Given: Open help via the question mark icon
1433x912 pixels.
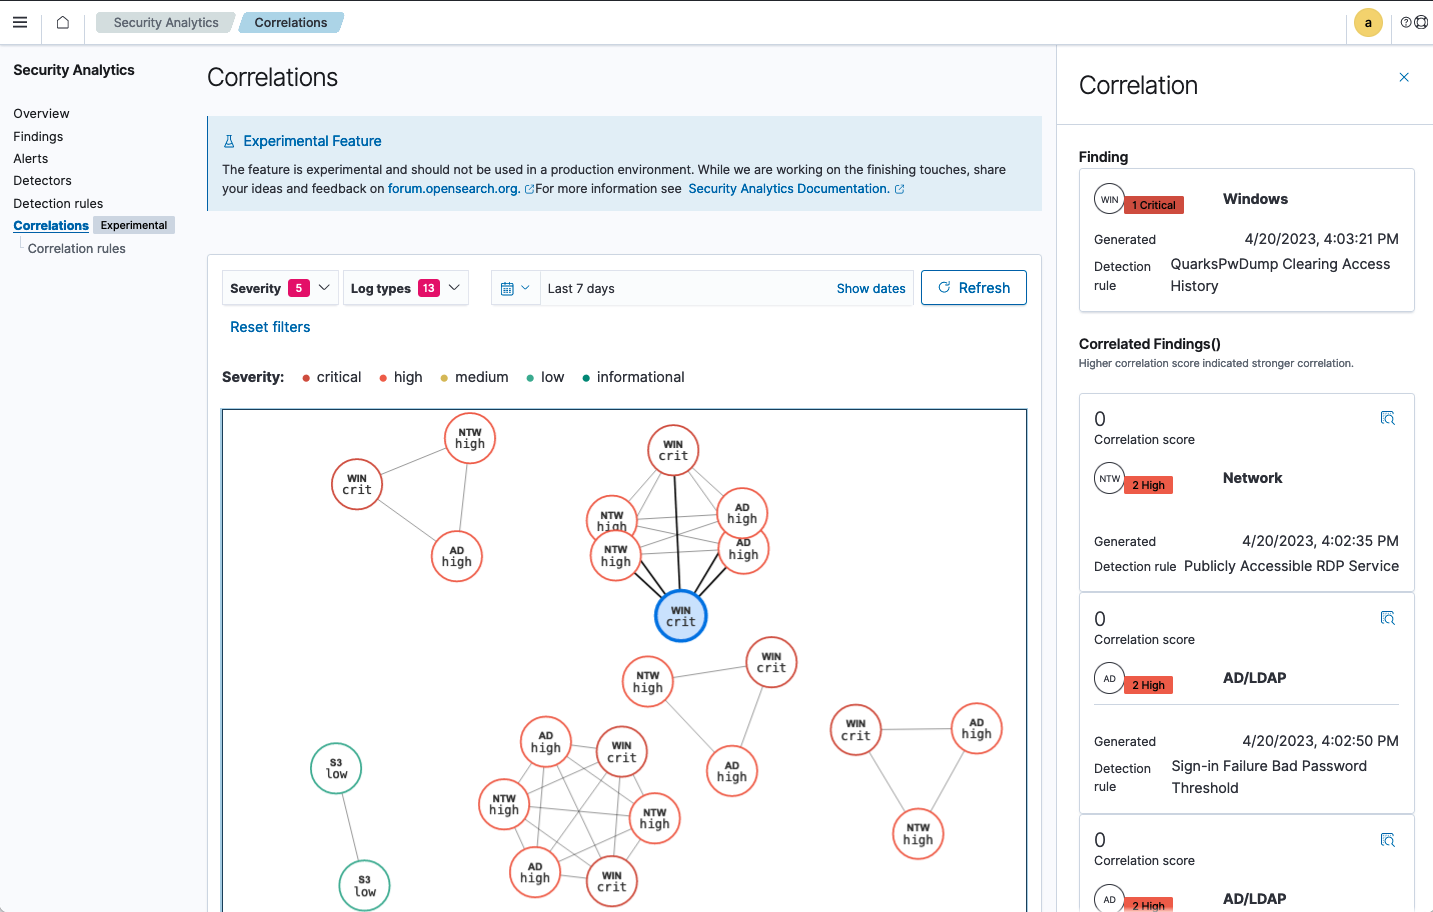Looking at the screenshot, I should tap(1405, 22).
